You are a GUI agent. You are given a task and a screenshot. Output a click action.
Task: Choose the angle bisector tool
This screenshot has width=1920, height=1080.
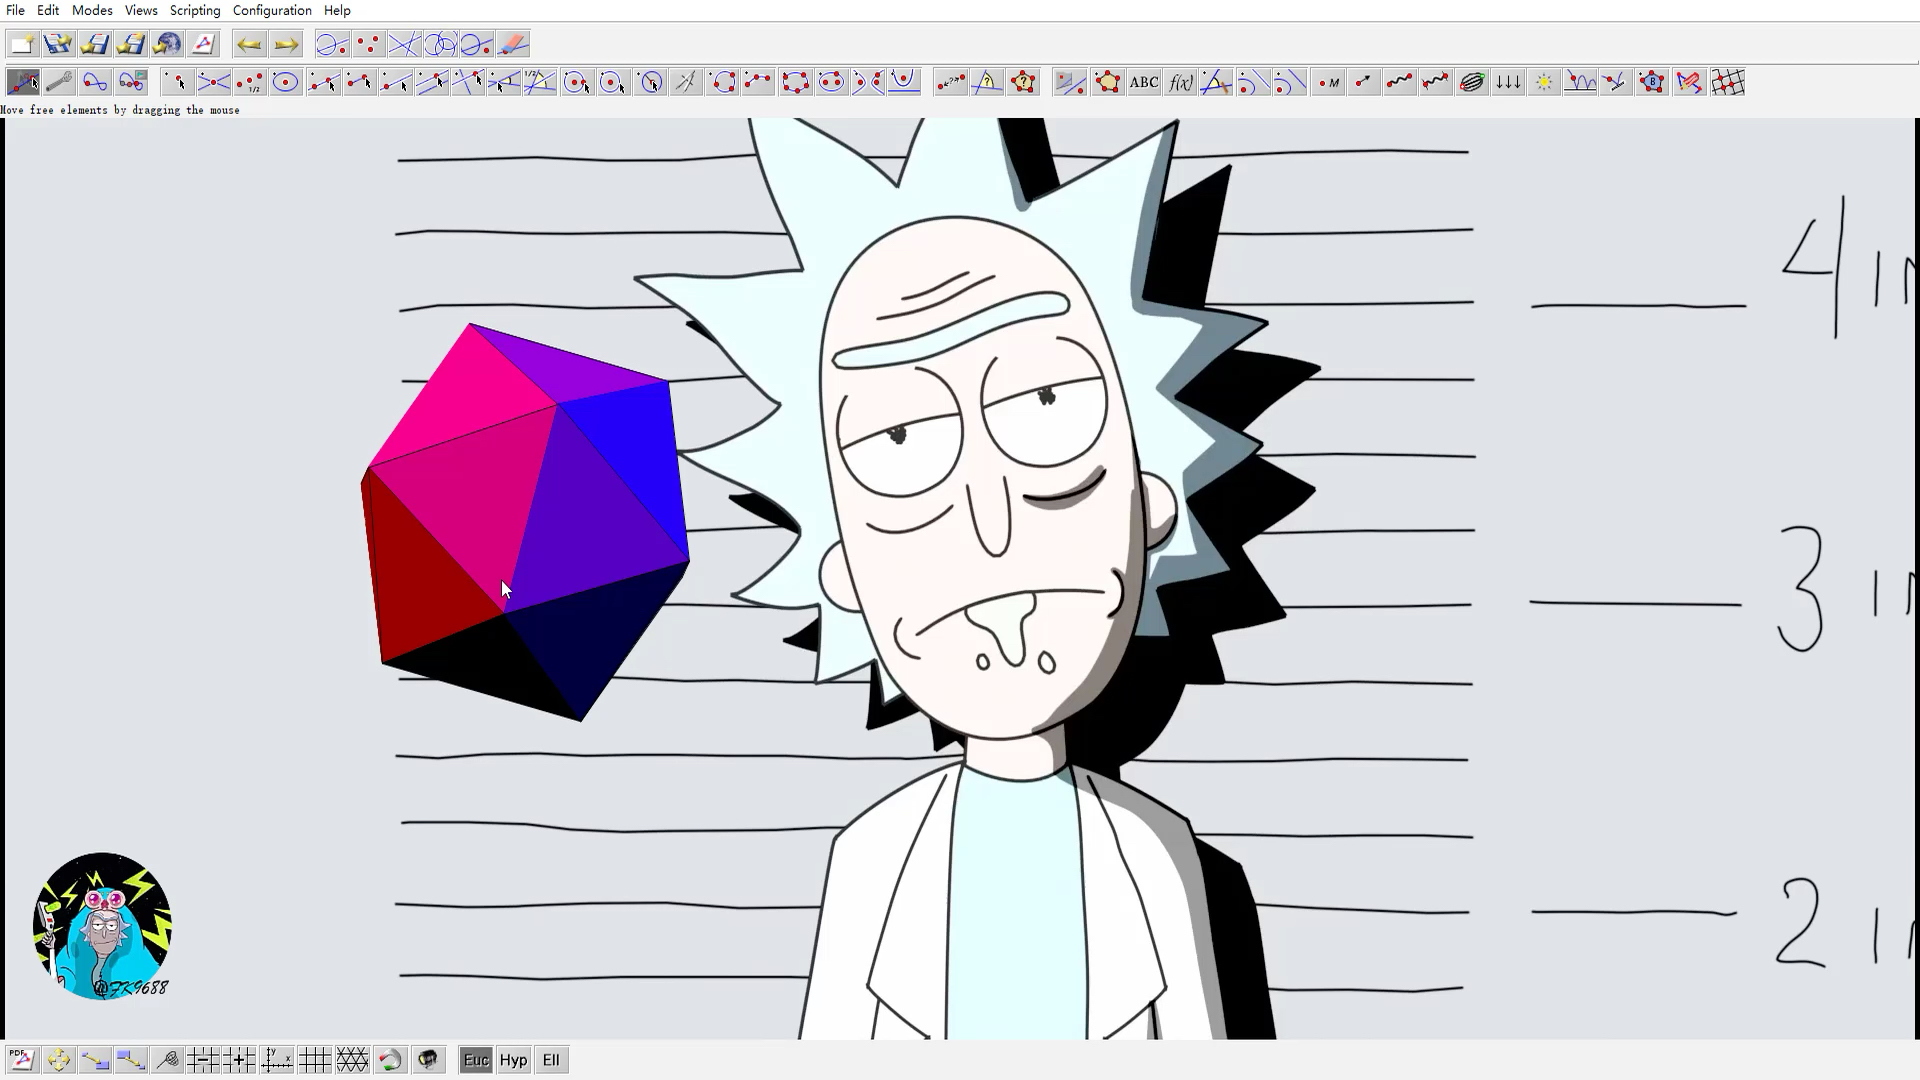click(x=540, y=82)
